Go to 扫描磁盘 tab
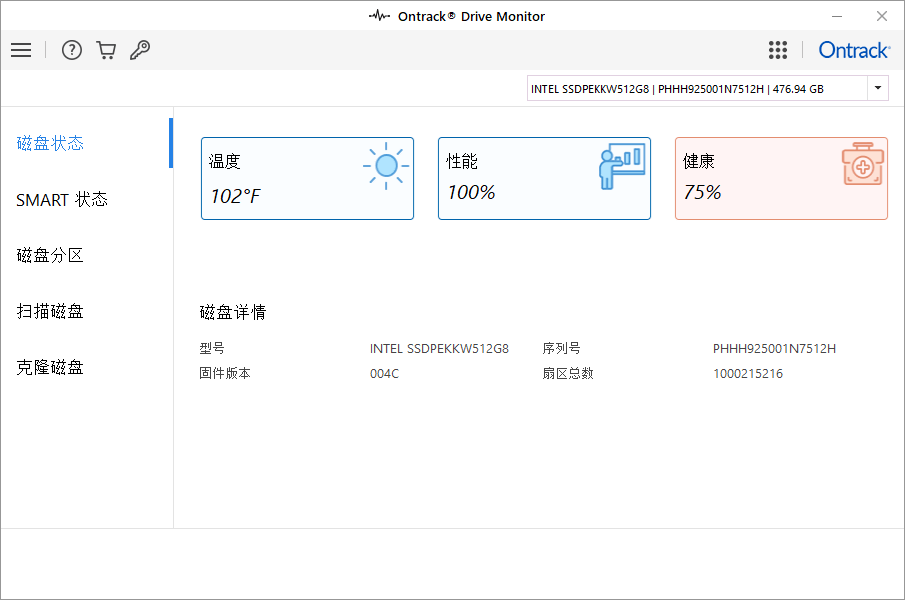The image size is (905, 600). [50, 311]
